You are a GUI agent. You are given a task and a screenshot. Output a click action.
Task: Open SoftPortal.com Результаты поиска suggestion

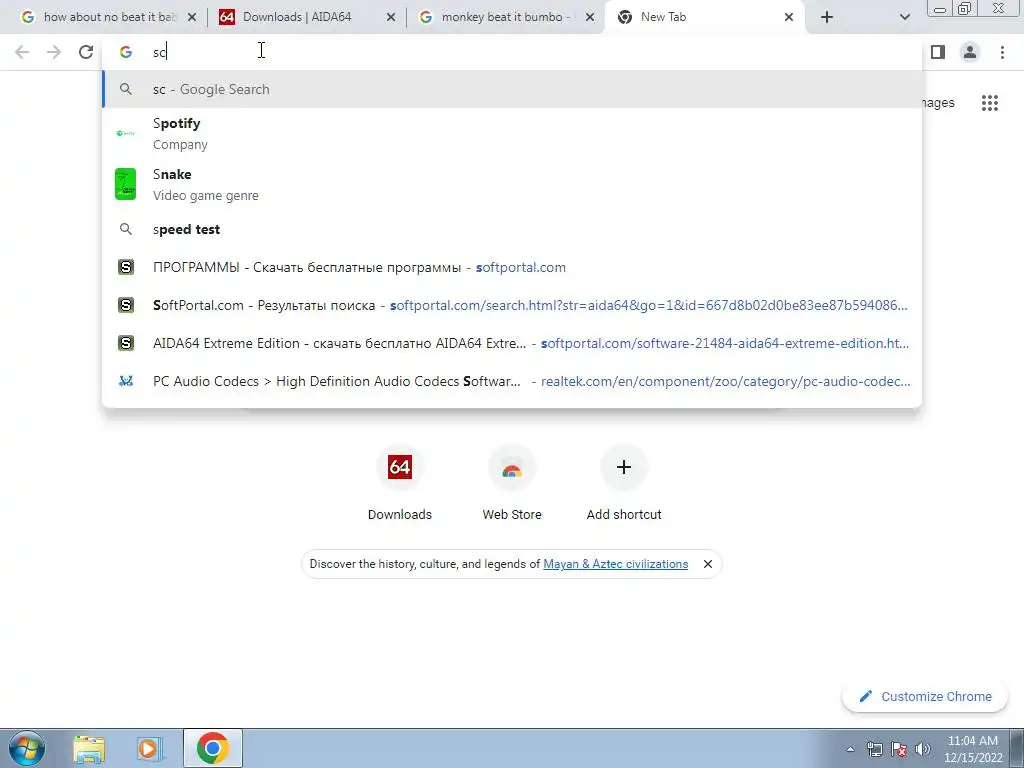[x=512, y=305]
